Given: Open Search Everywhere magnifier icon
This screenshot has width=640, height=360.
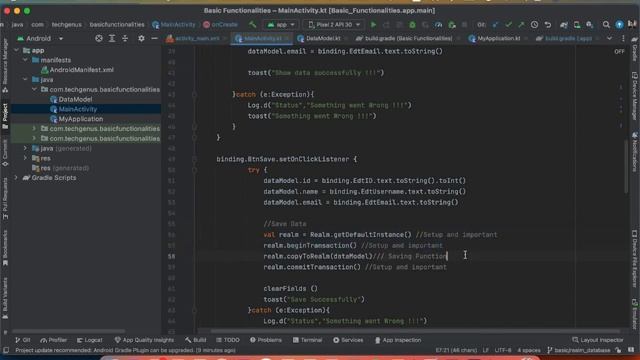Looking at the screenshot, I should 606,25.
